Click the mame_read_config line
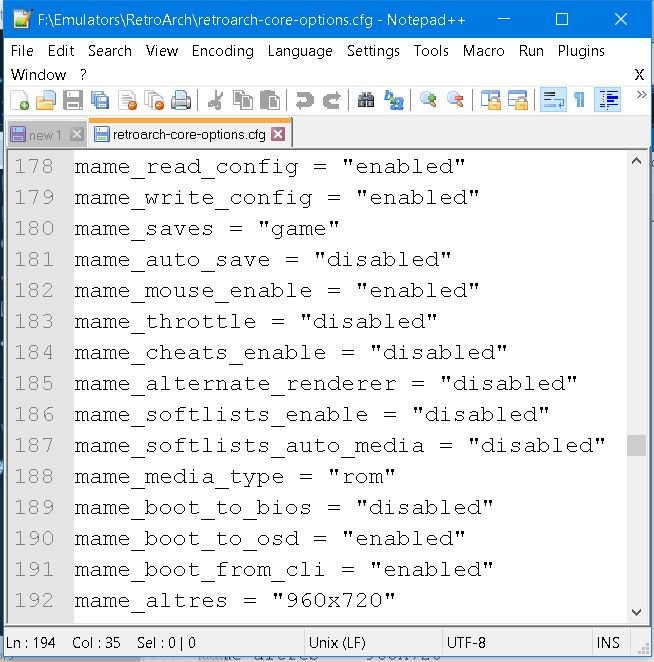 click(x=270, y=167)
